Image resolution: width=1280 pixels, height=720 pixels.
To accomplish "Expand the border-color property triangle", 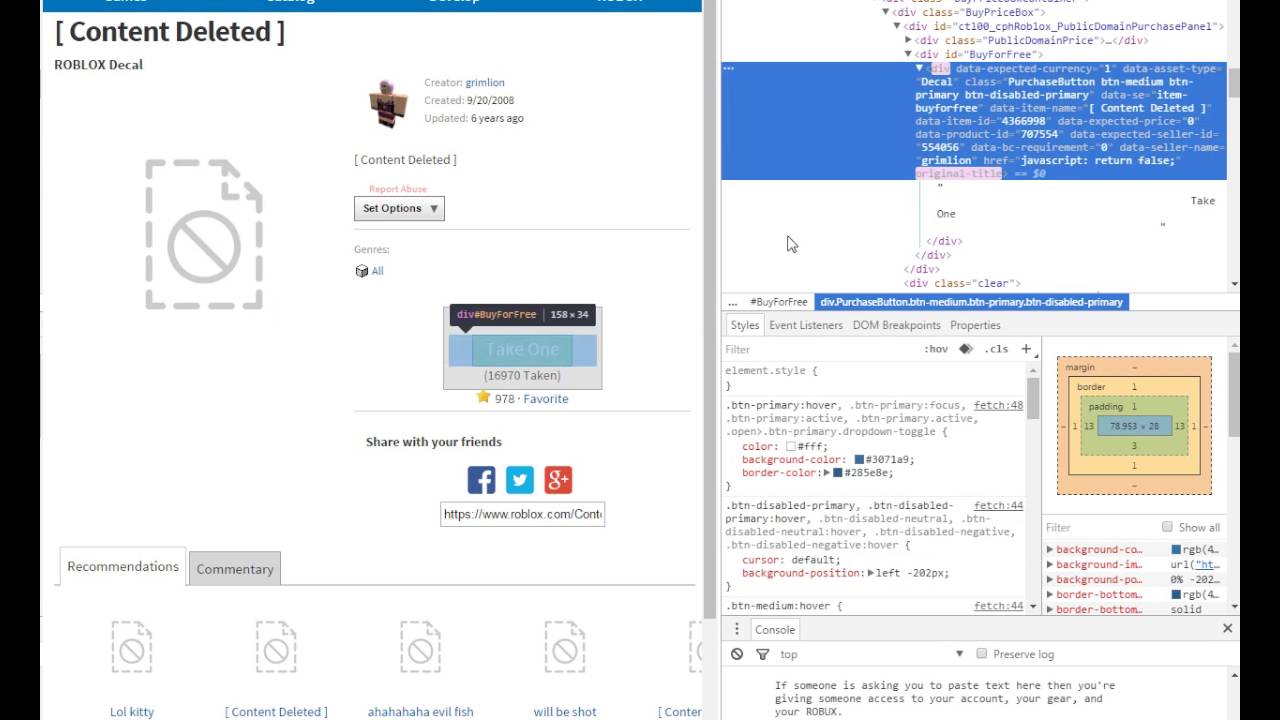I will click(826, 472).
